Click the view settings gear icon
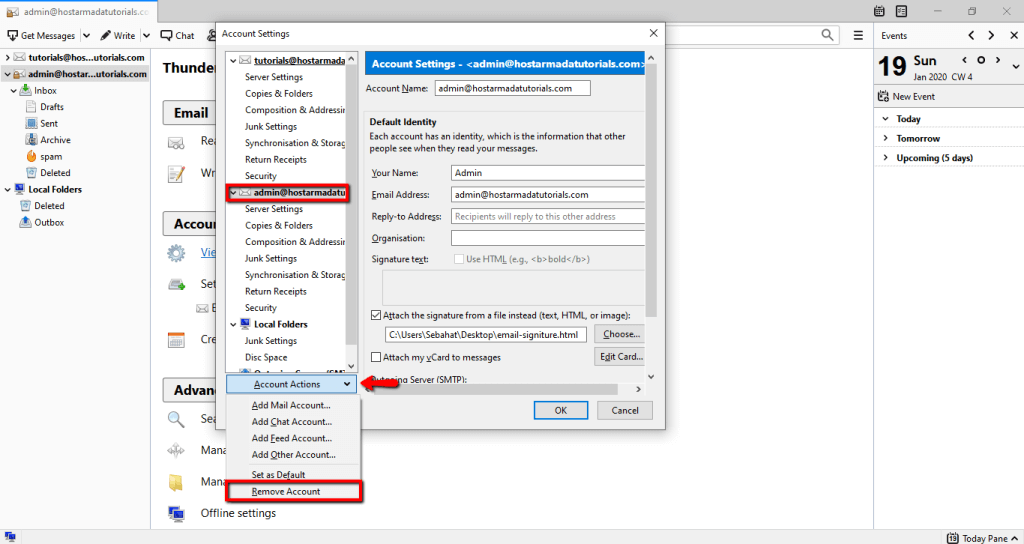The height and width of the screenshot is (544, 1024). click(176, 253)
